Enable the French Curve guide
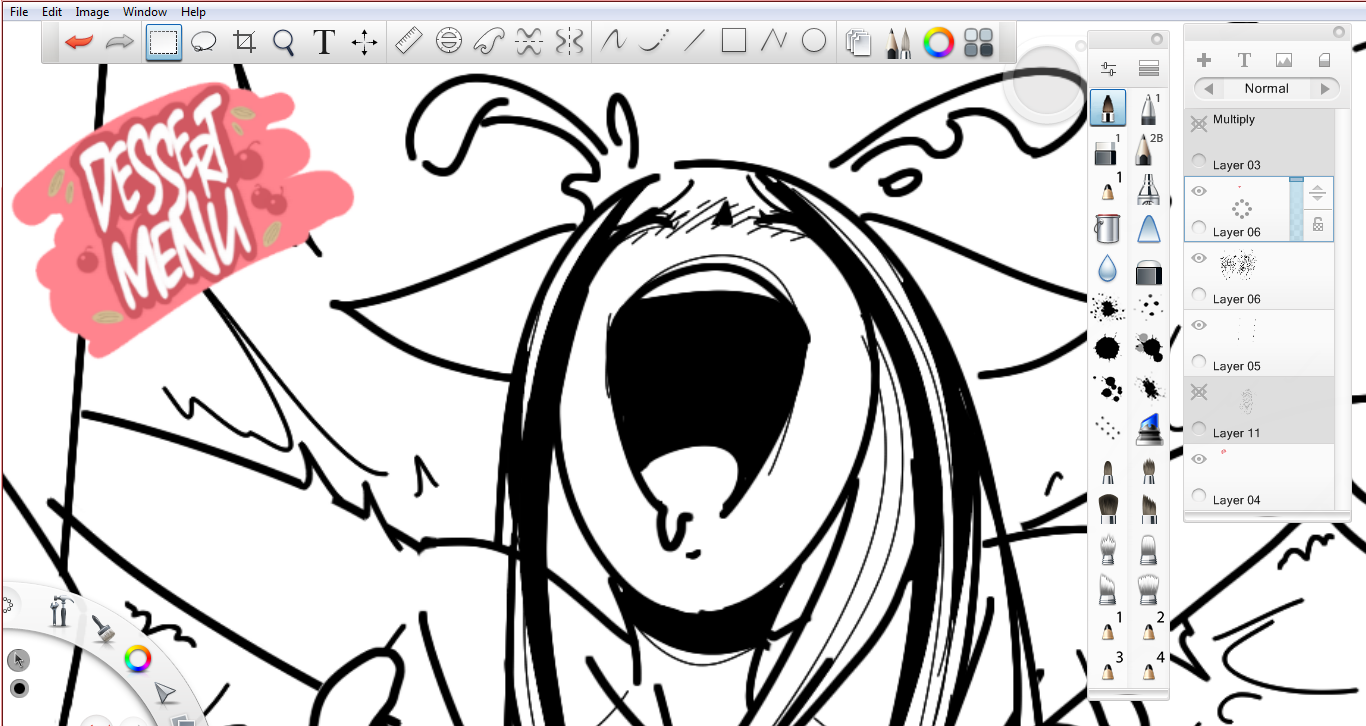This screenshot has width=1366, height=726. tap(489, 42)
